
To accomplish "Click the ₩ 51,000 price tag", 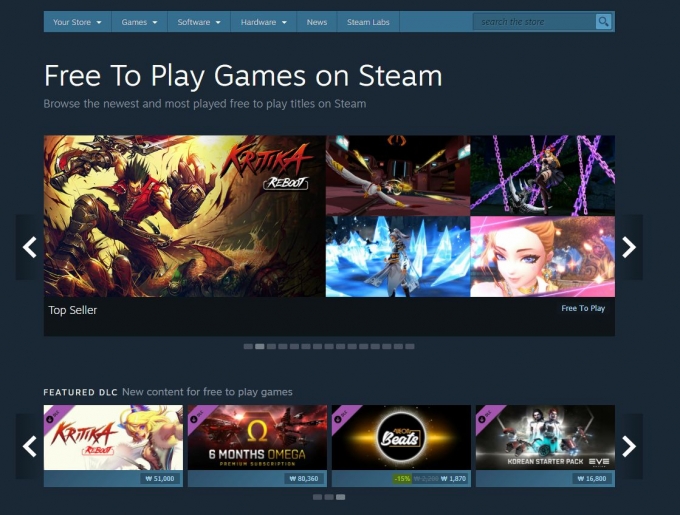I will tap(160, 479).
